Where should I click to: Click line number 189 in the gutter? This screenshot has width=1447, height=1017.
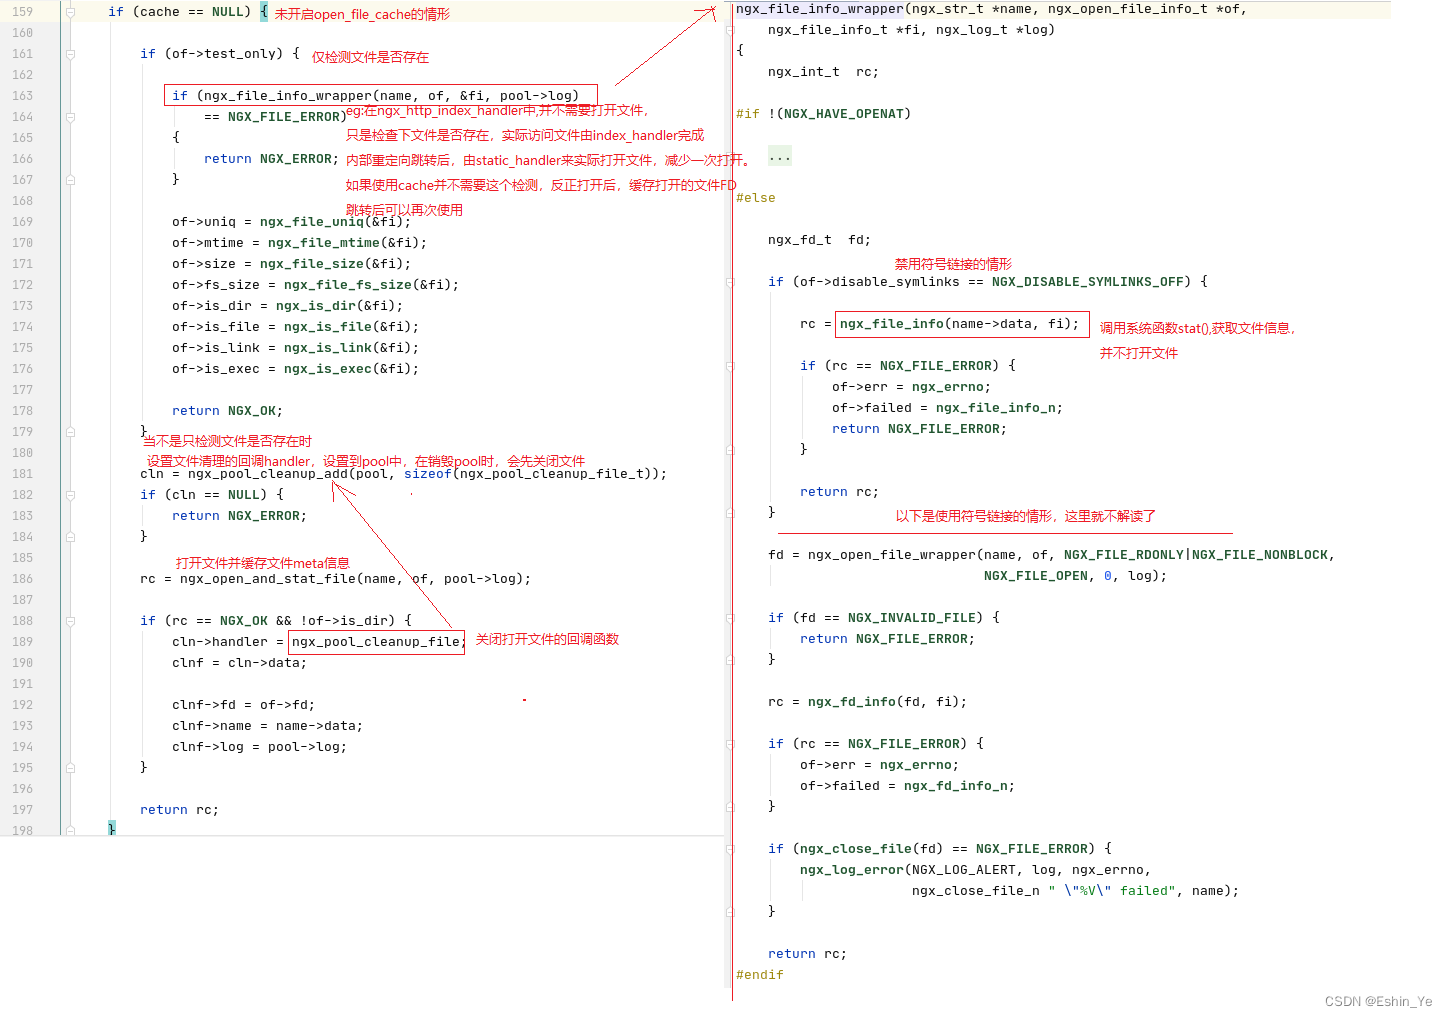point(22,642)
